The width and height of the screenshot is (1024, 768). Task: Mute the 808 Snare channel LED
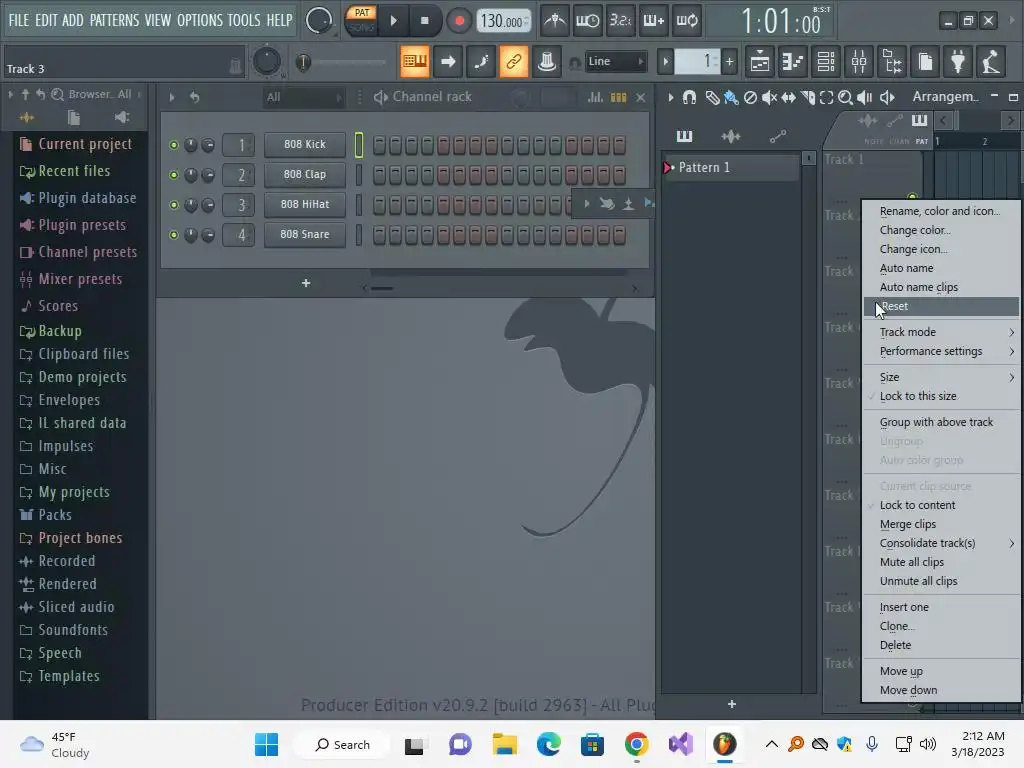pyautogui.click(x=174, y=235)
